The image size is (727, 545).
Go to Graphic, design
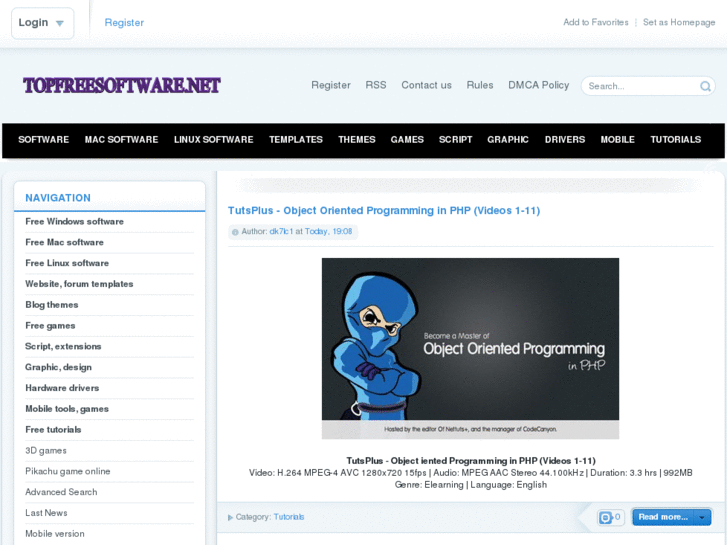(58, 367)
